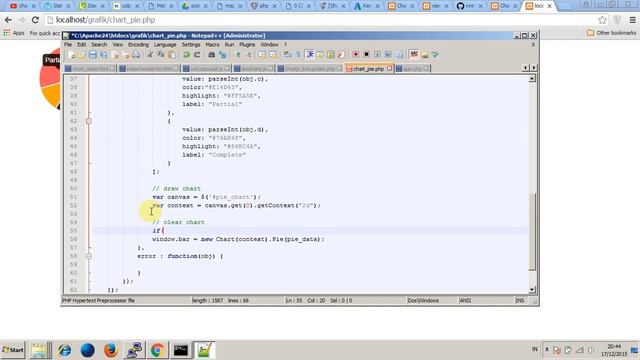Click the '// draw chart' comment line
Screen dimensions: 640x360
tap(176, 189)
